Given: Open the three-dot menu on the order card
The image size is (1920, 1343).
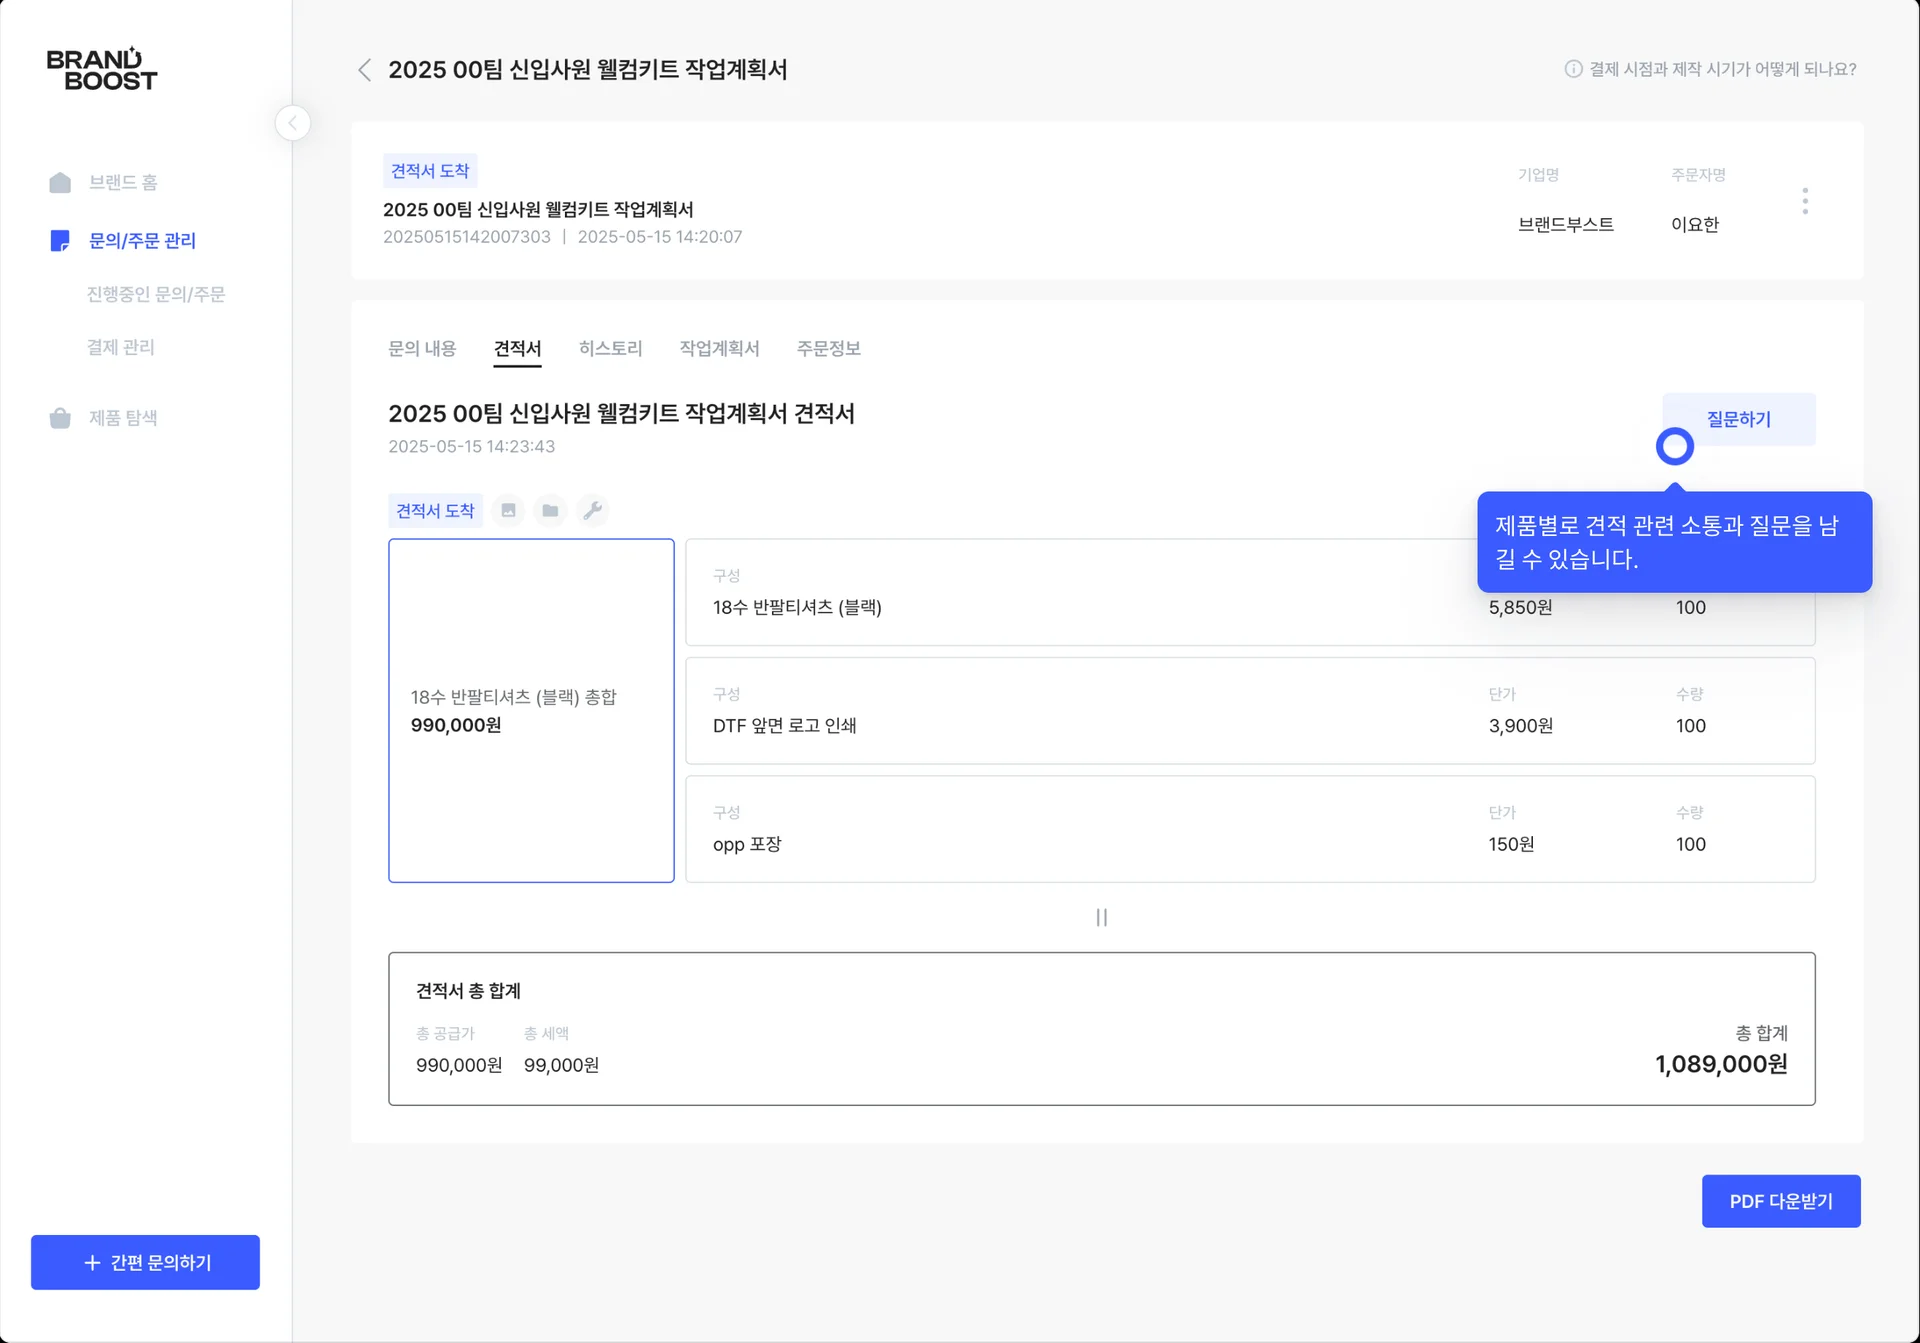Looking at the screenshot, I should pos(1805,201).
